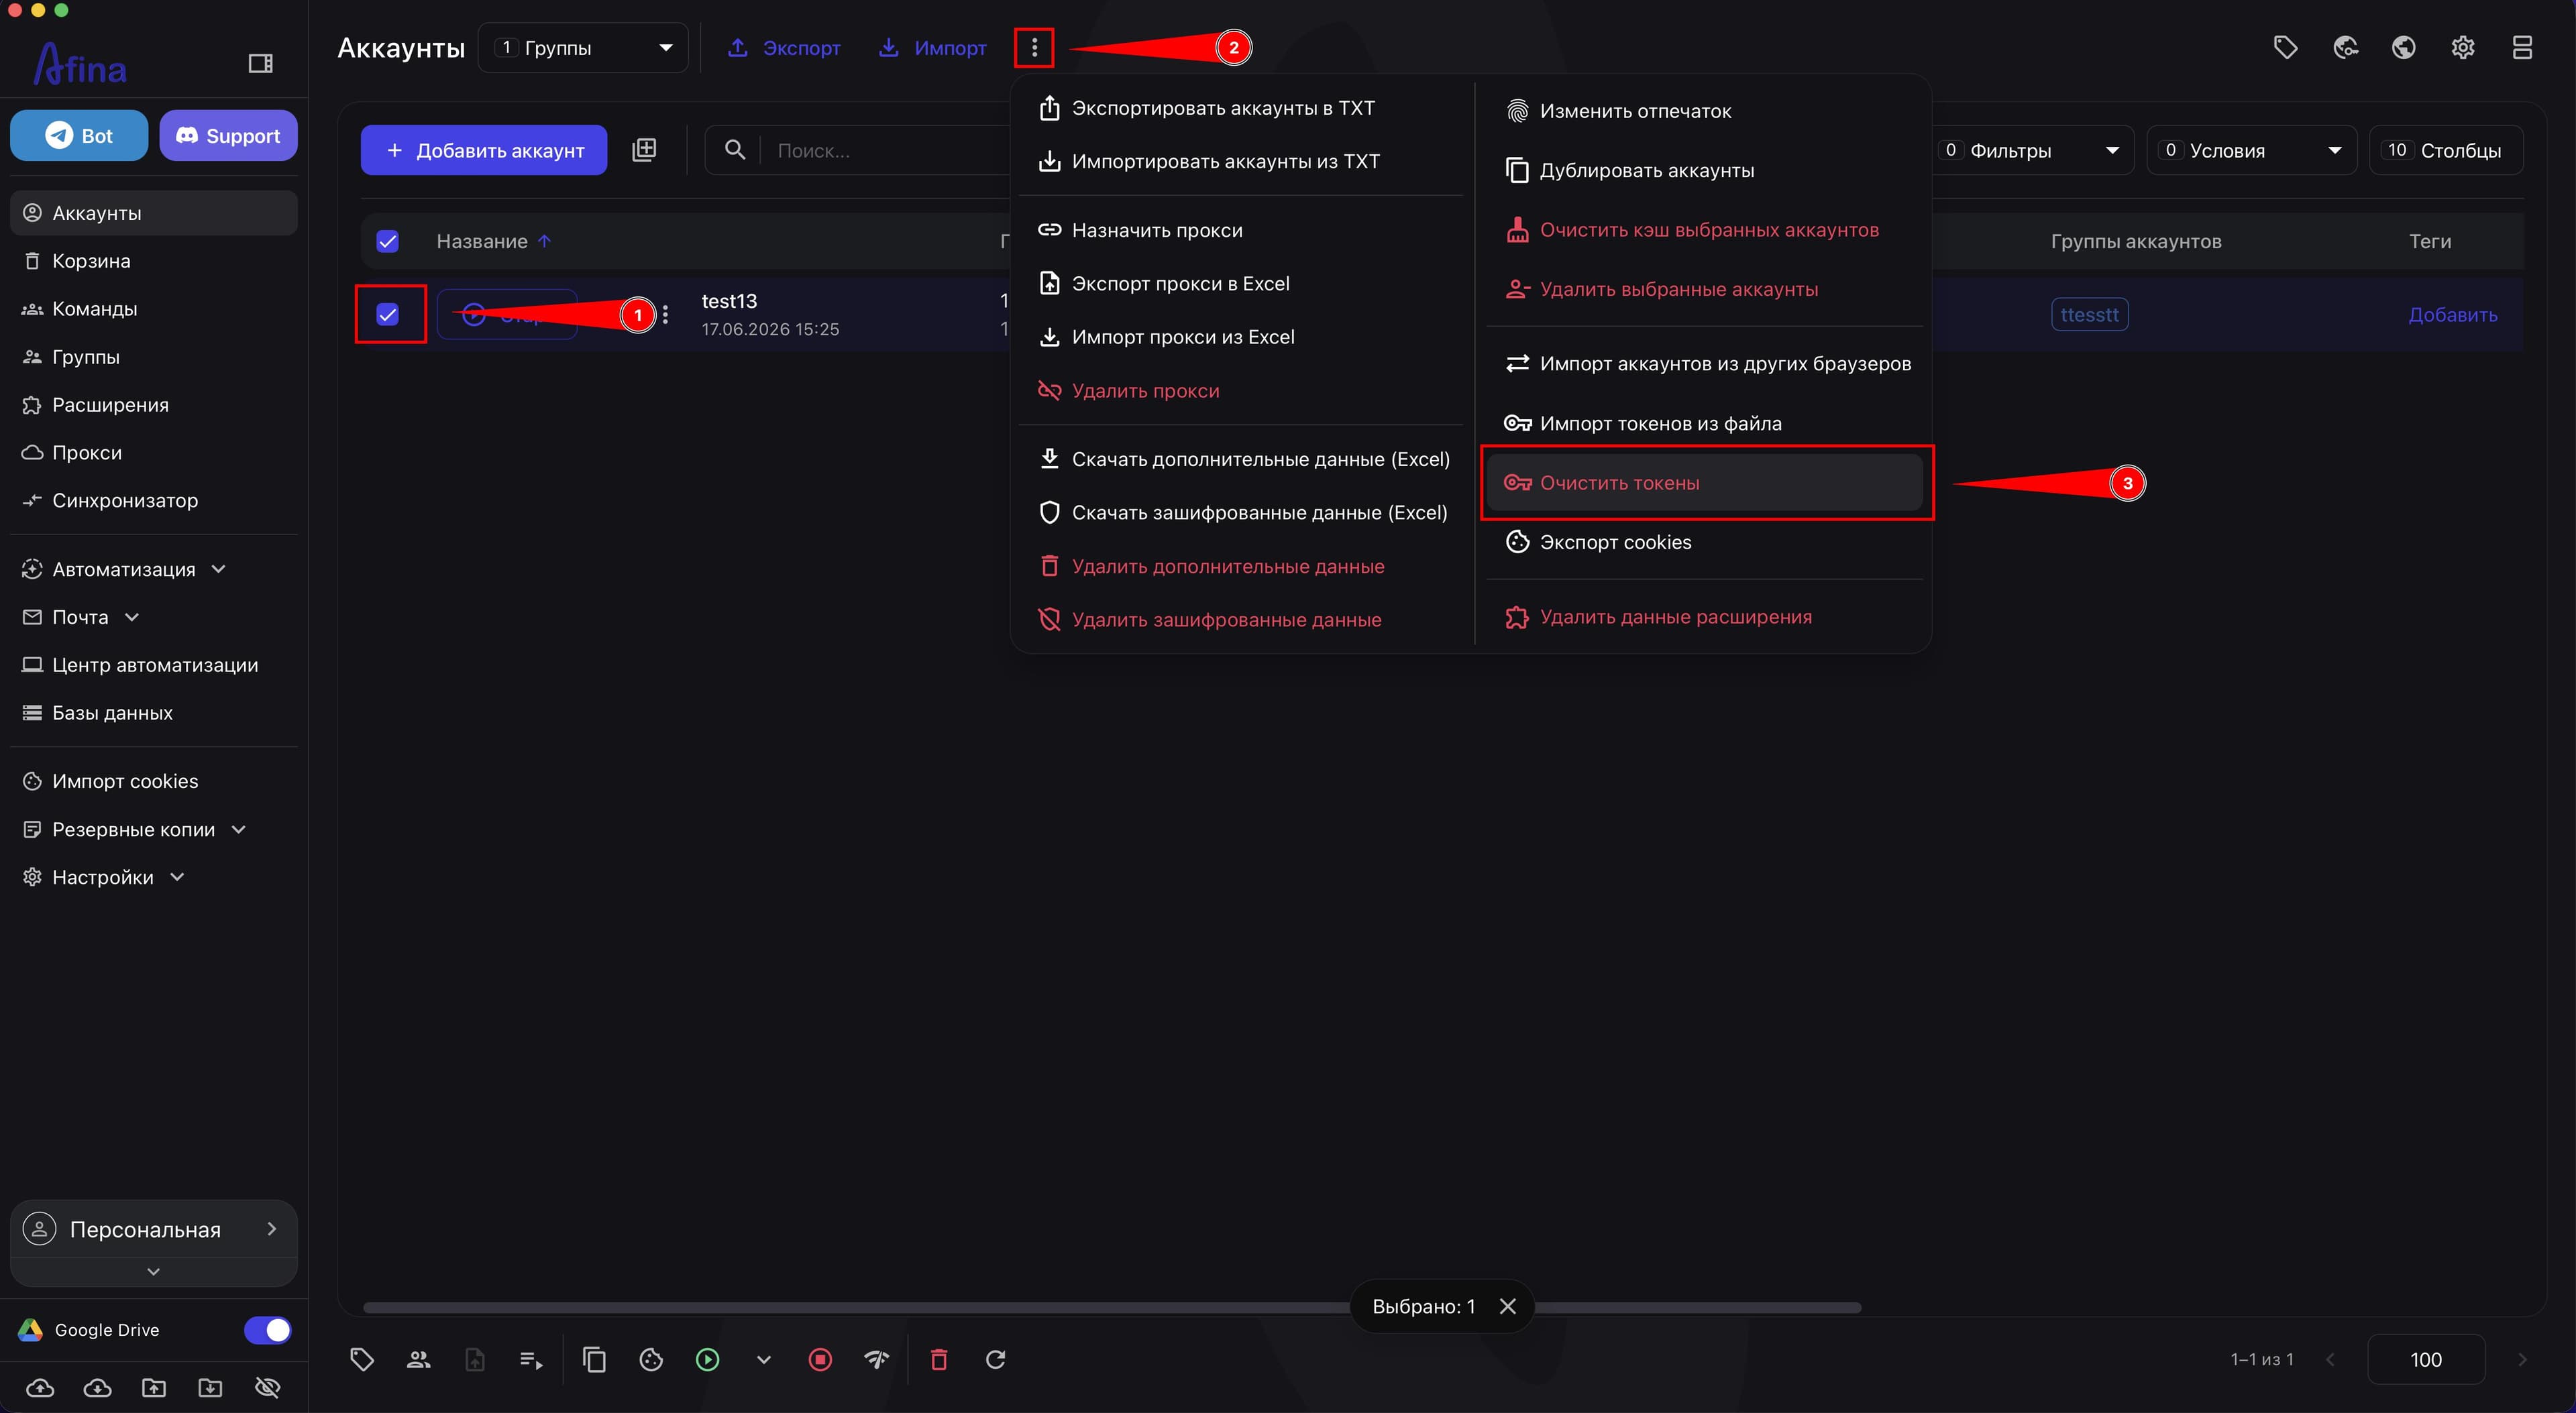Select Назначить прокси menu item
2576x1413 pixels.
click(1240, 230)
